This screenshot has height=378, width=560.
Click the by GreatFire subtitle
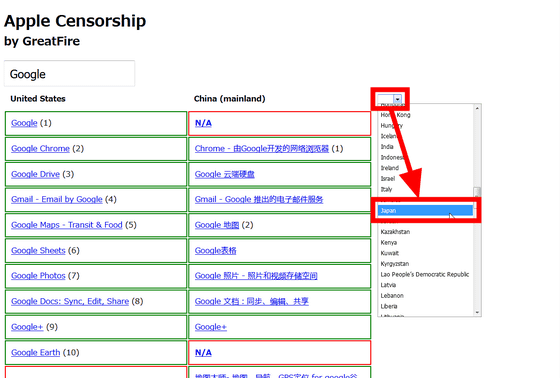pyautogui.click(x=42, y=41)
